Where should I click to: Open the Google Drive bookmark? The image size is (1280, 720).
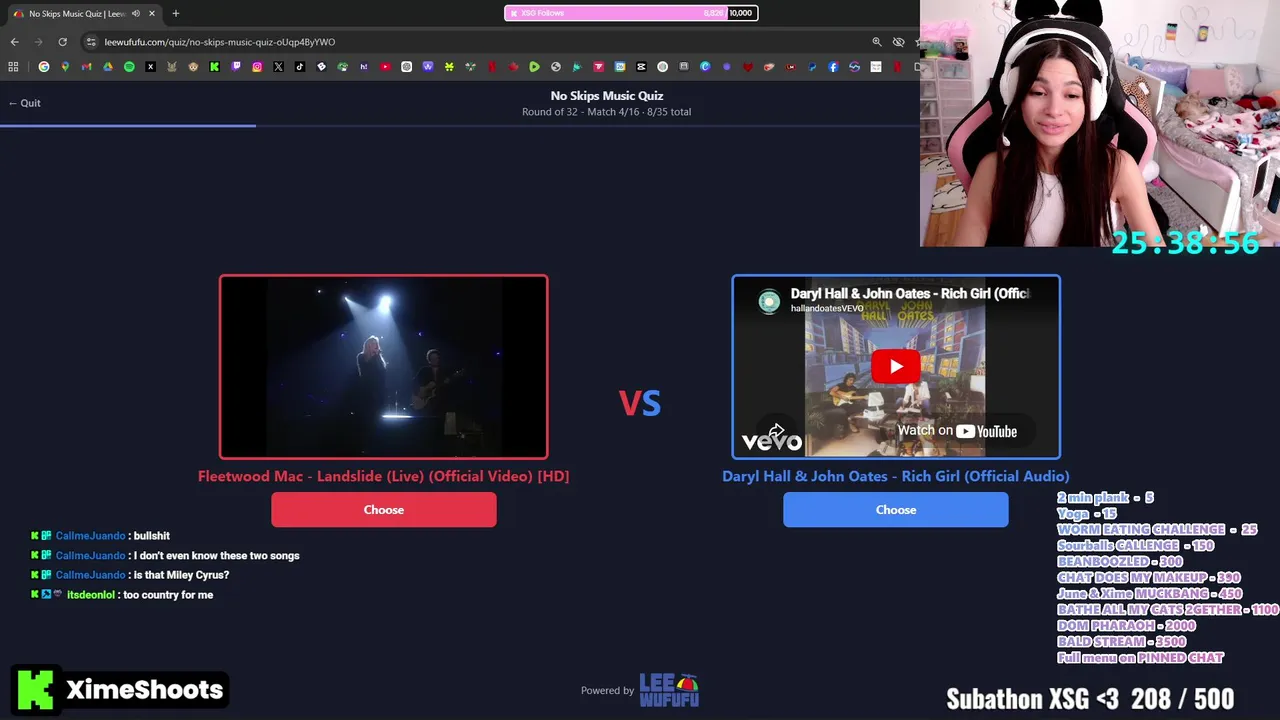(x=108, y=67)
